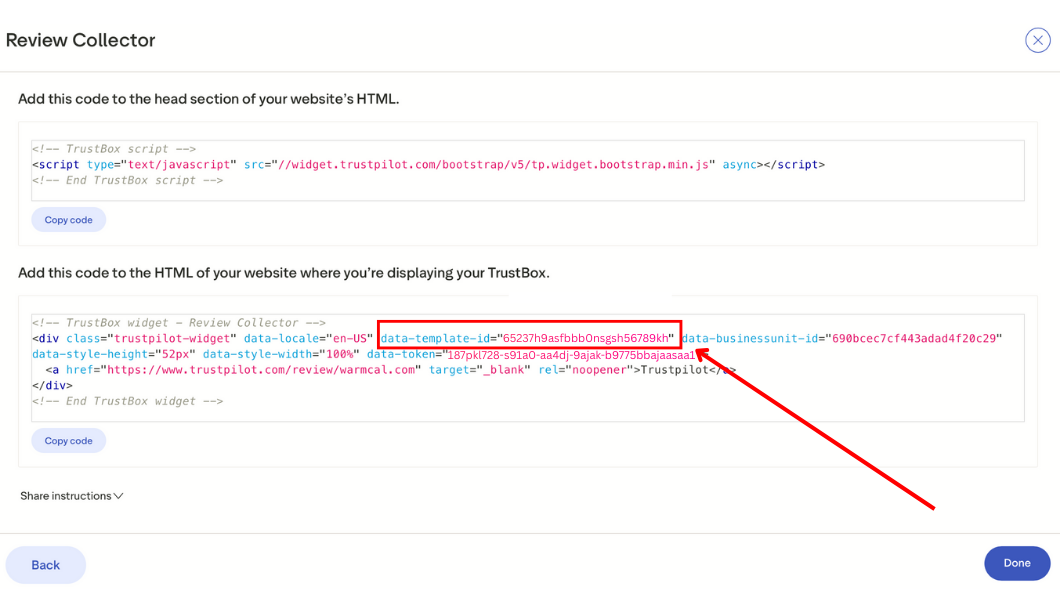Click the TrustBox script code box

527,170
